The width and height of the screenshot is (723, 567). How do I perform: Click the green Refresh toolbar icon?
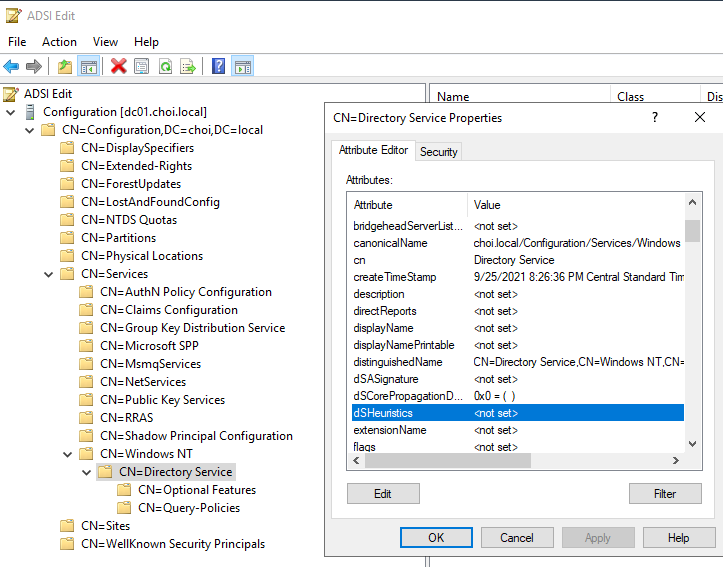tap(165, 66)
